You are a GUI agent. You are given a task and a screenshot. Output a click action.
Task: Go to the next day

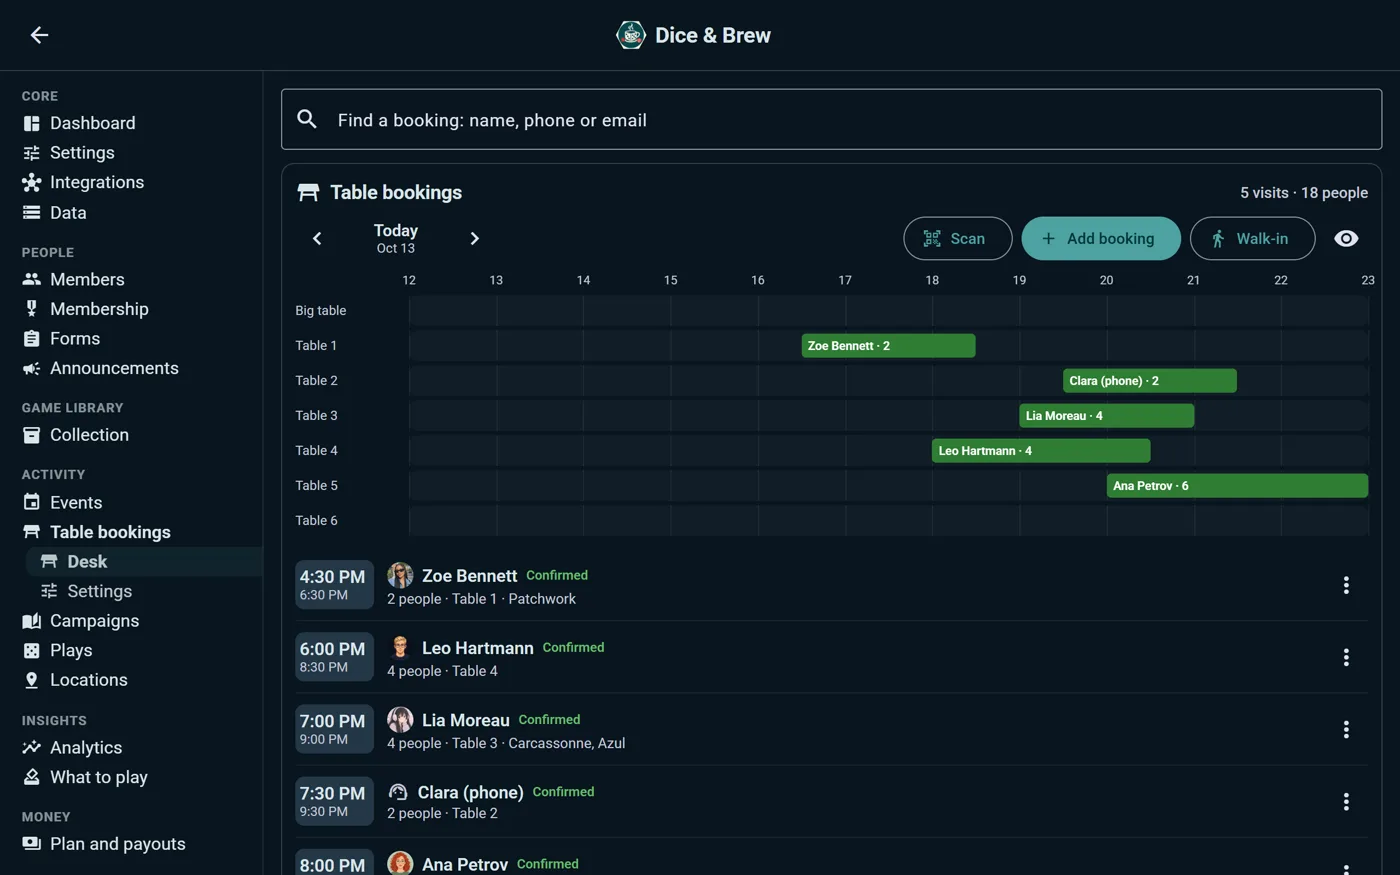tap(475, 238)
